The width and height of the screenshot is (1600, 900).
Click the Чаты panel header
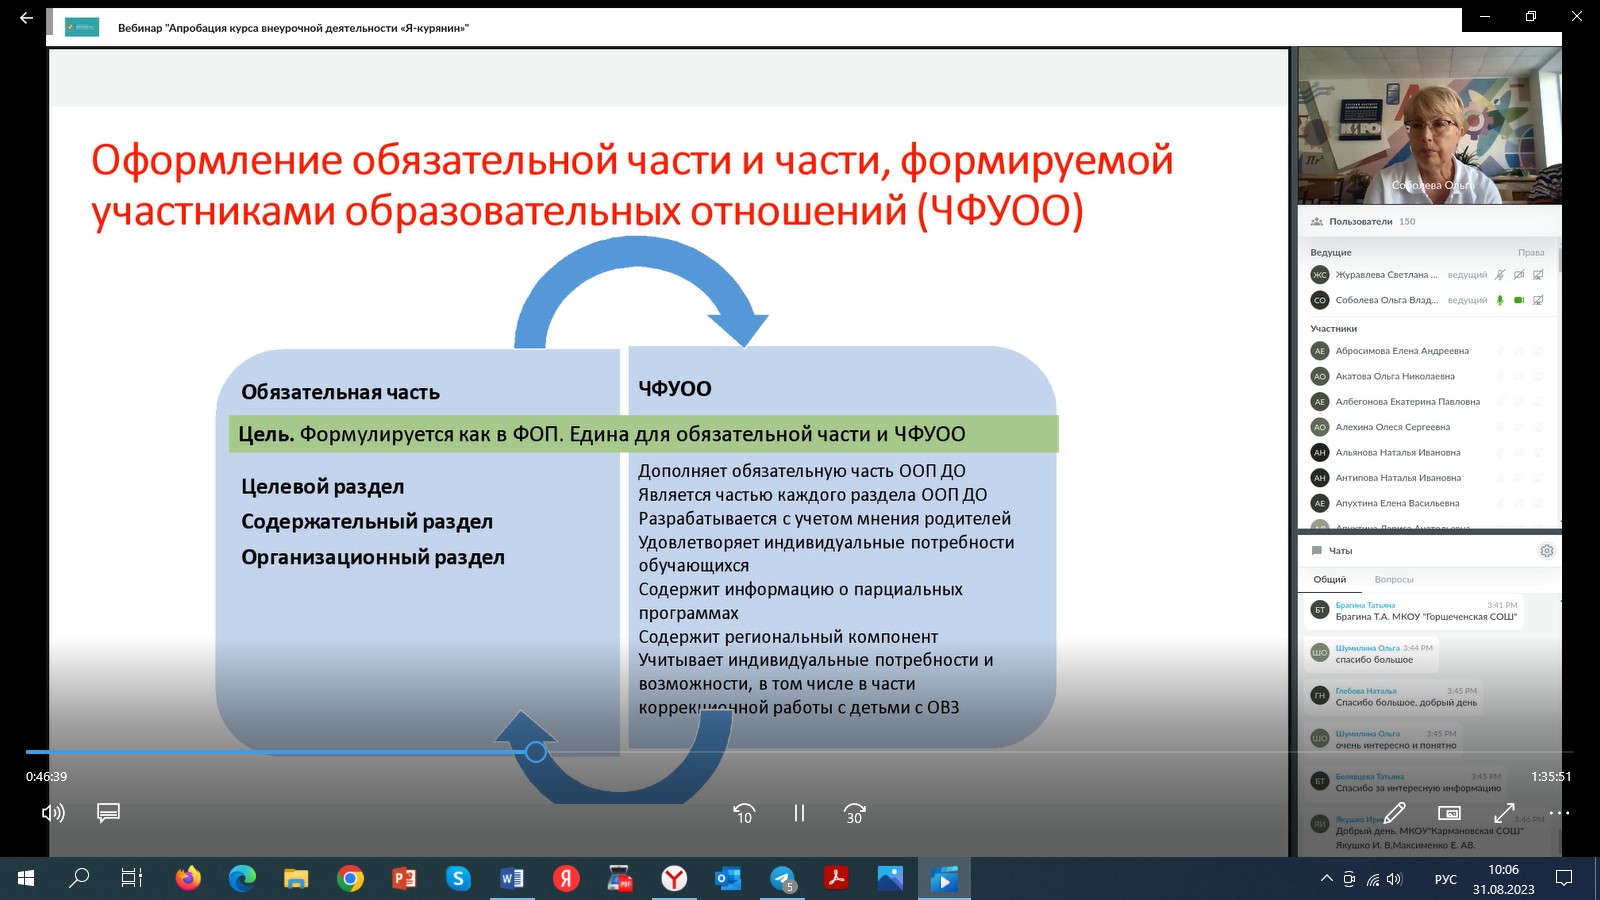point(1340,551)
